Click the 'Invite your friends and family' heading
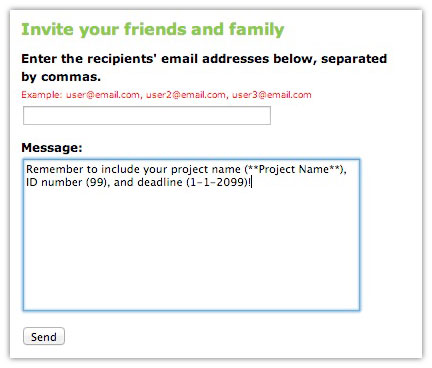The width and height of the screenshot is (432, 368). pos(153,29)
